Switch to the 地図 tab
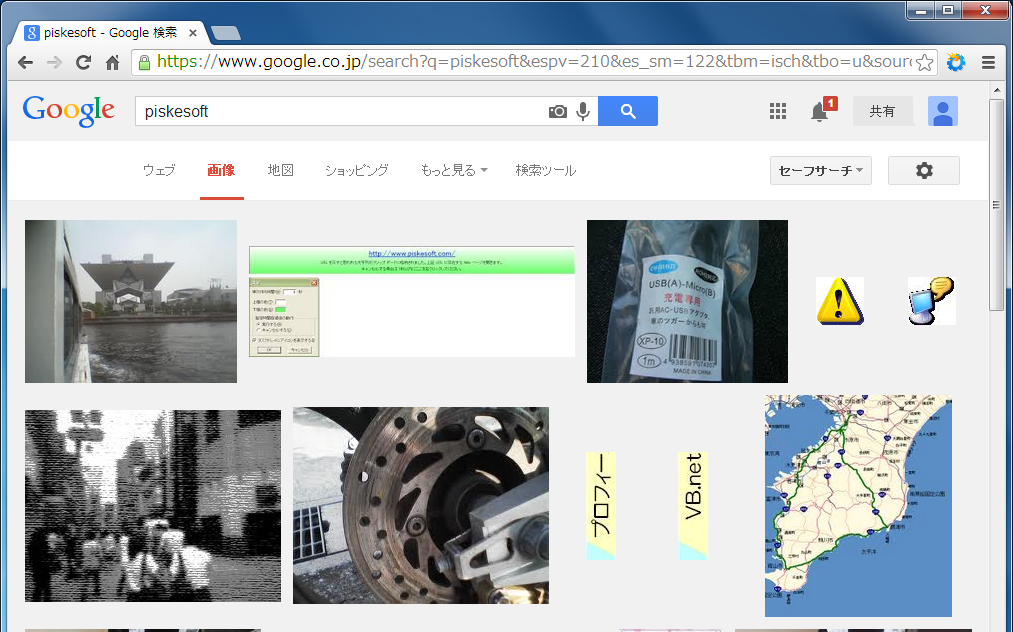 pos(281,171)
